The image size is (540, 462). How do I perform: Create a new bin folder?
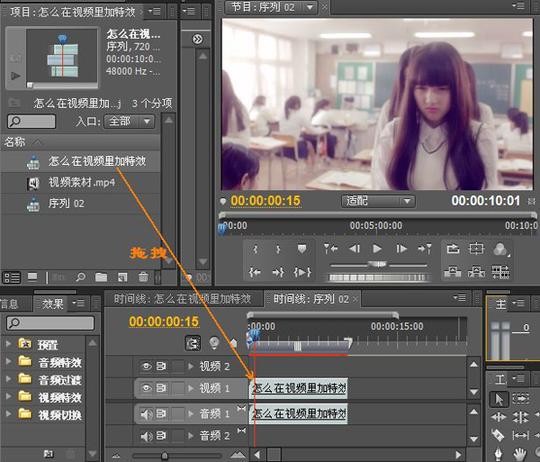[101, 277]
